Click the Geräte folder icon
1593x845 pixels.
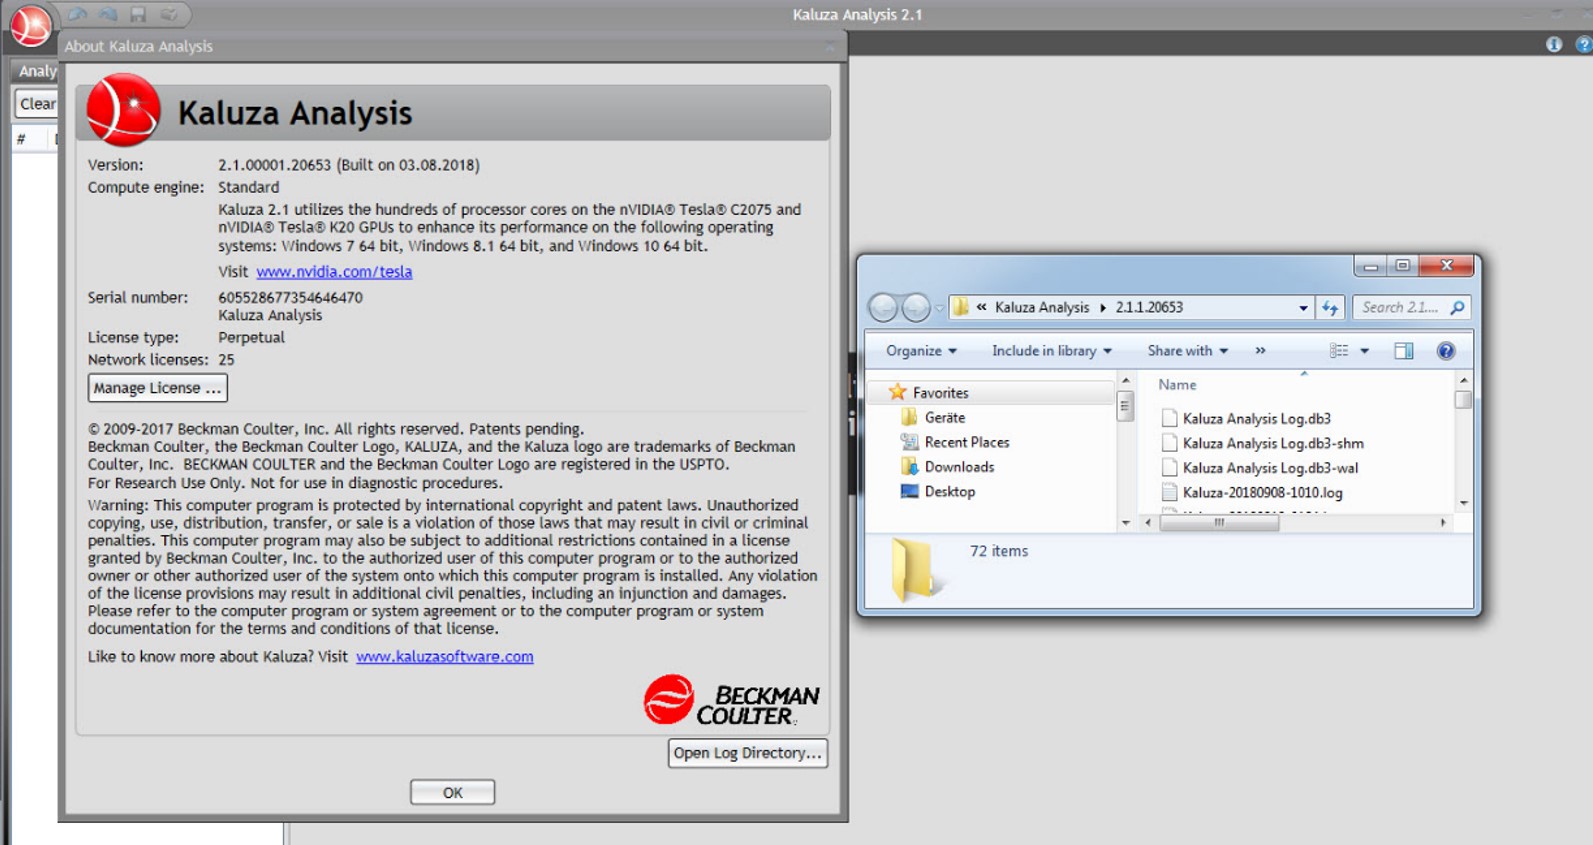(909, 417)
